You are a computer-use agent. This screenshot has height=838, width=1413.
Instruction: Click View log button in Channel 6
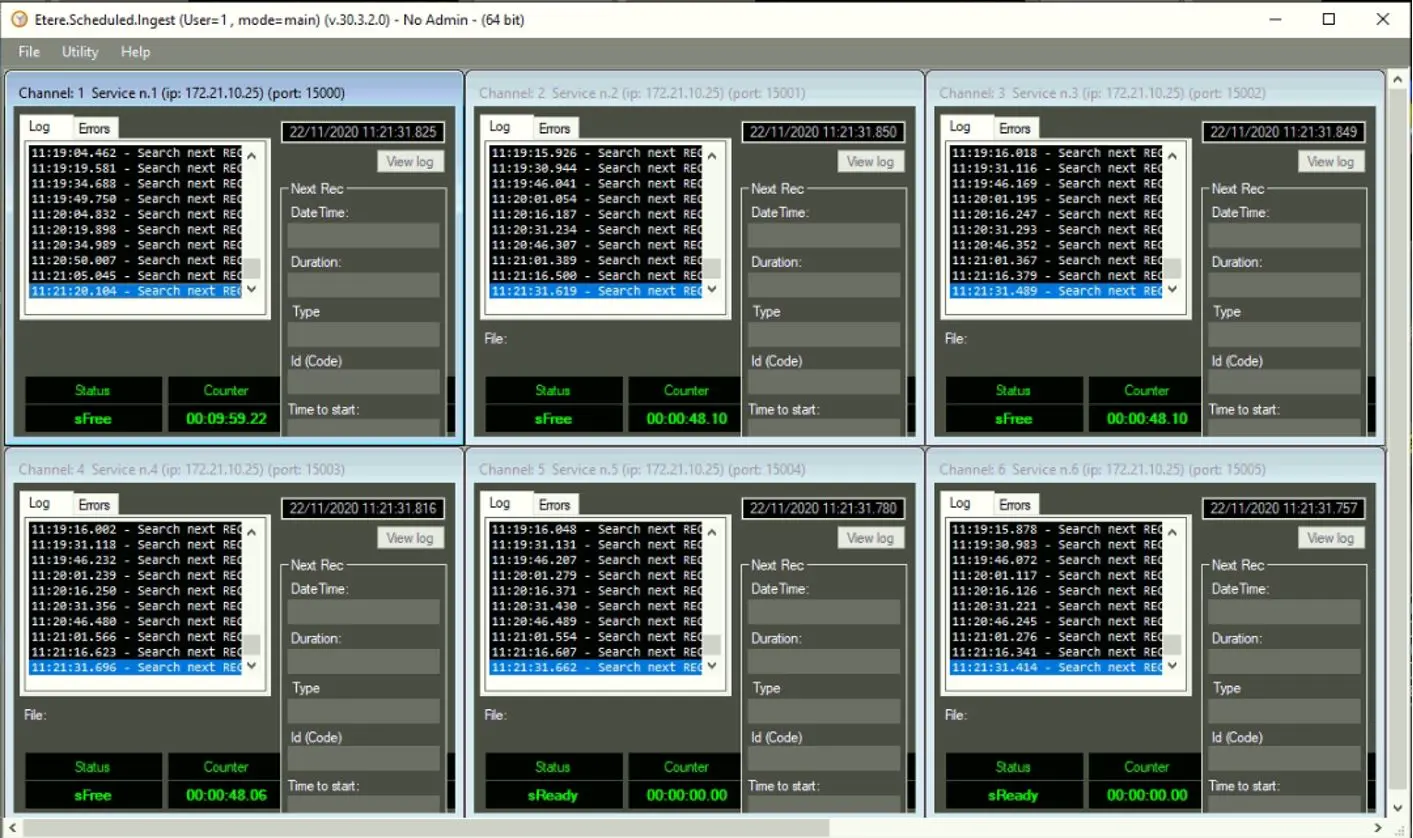click(x=1330, y=538)
